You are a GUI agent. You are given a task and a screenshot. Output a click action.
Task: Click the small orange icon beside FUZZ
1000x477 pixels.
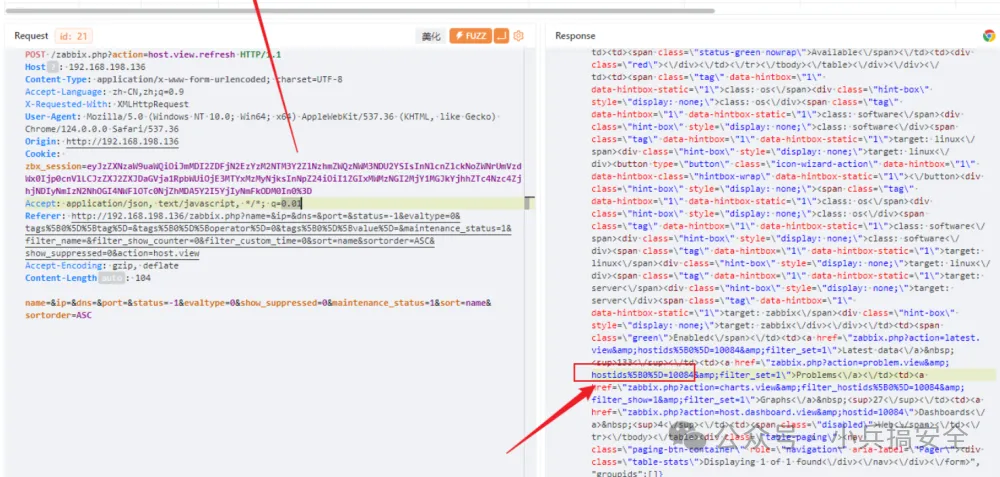pyautogui.click(x=502, y=36)
